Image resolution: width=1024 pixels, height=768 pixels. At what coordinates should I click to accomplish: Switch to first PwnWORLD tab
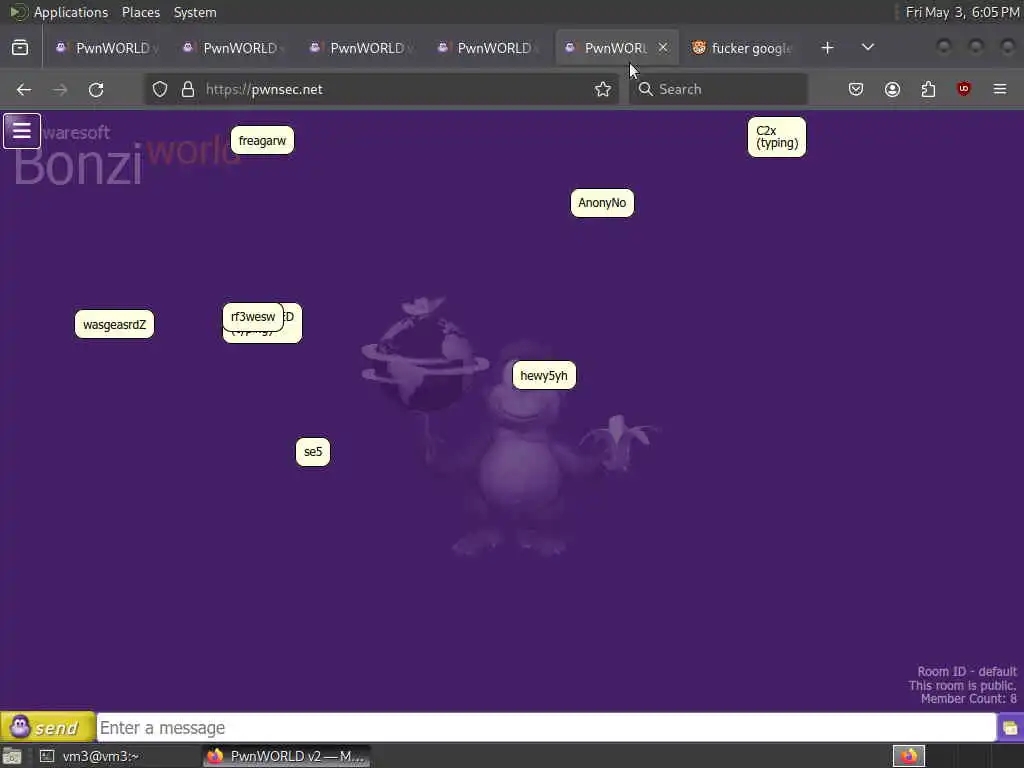click(106, 48)
